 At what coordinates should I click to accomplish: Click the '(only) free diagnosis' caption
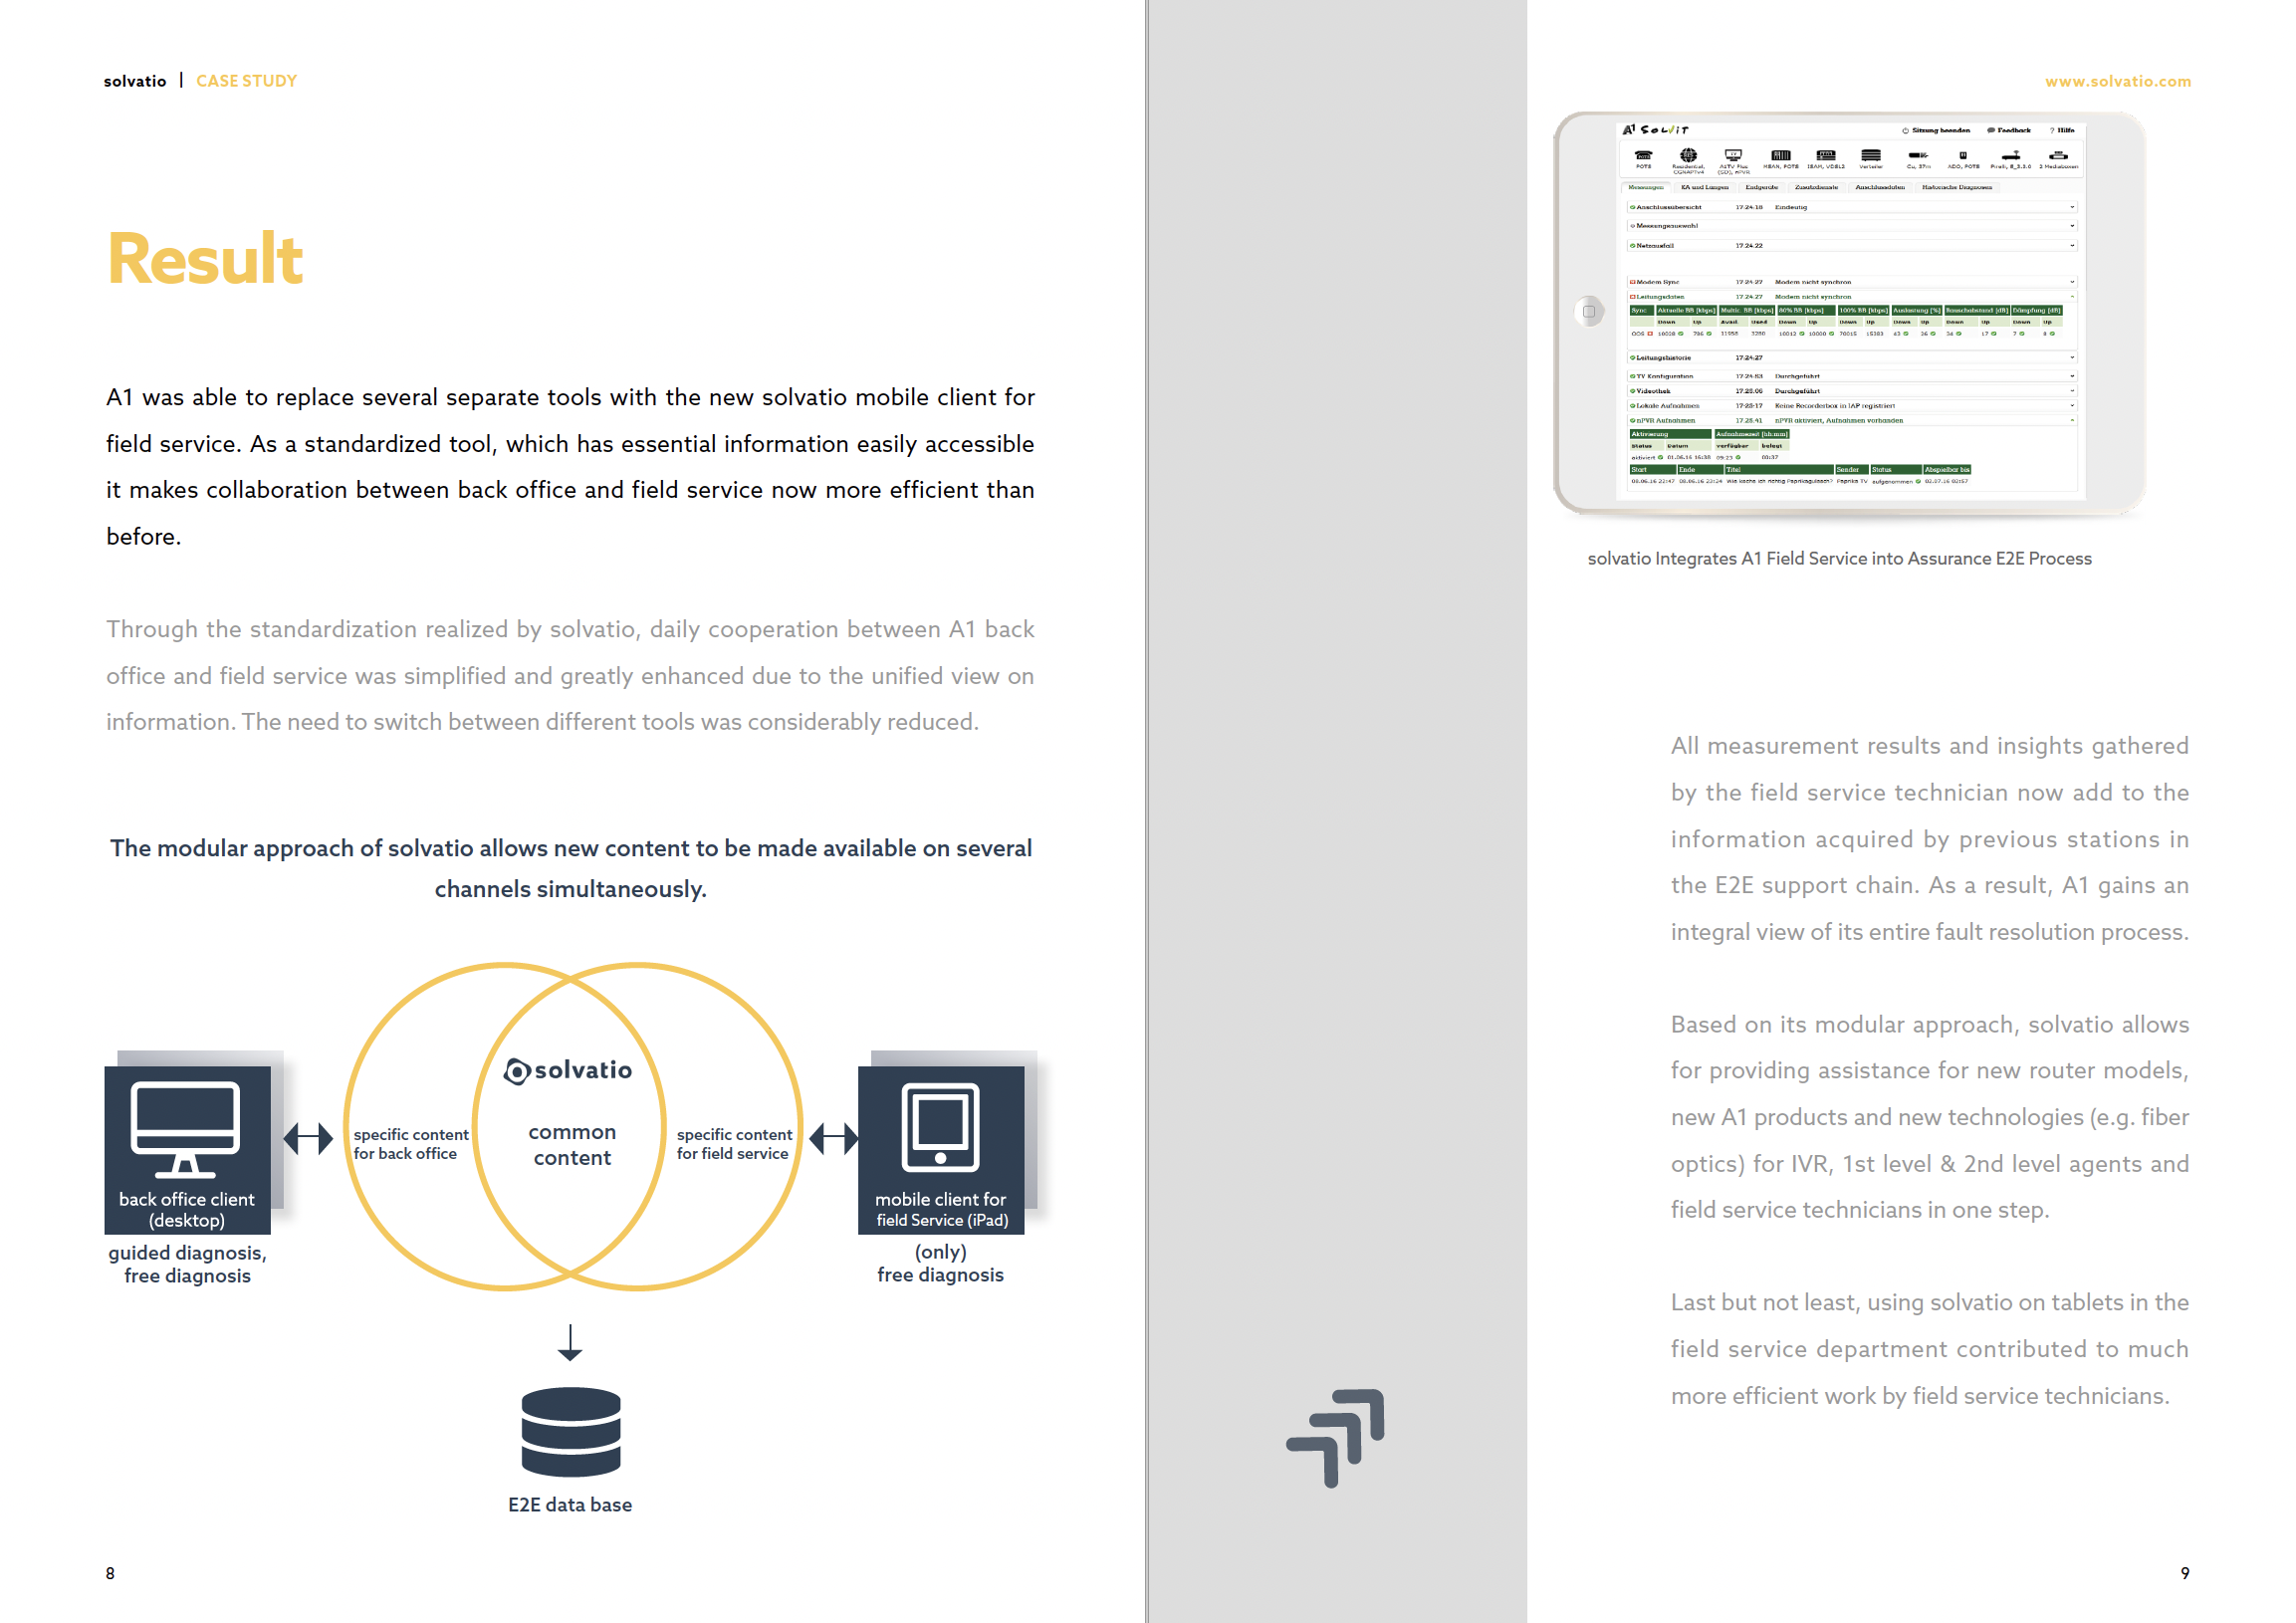pos(940,1263)
